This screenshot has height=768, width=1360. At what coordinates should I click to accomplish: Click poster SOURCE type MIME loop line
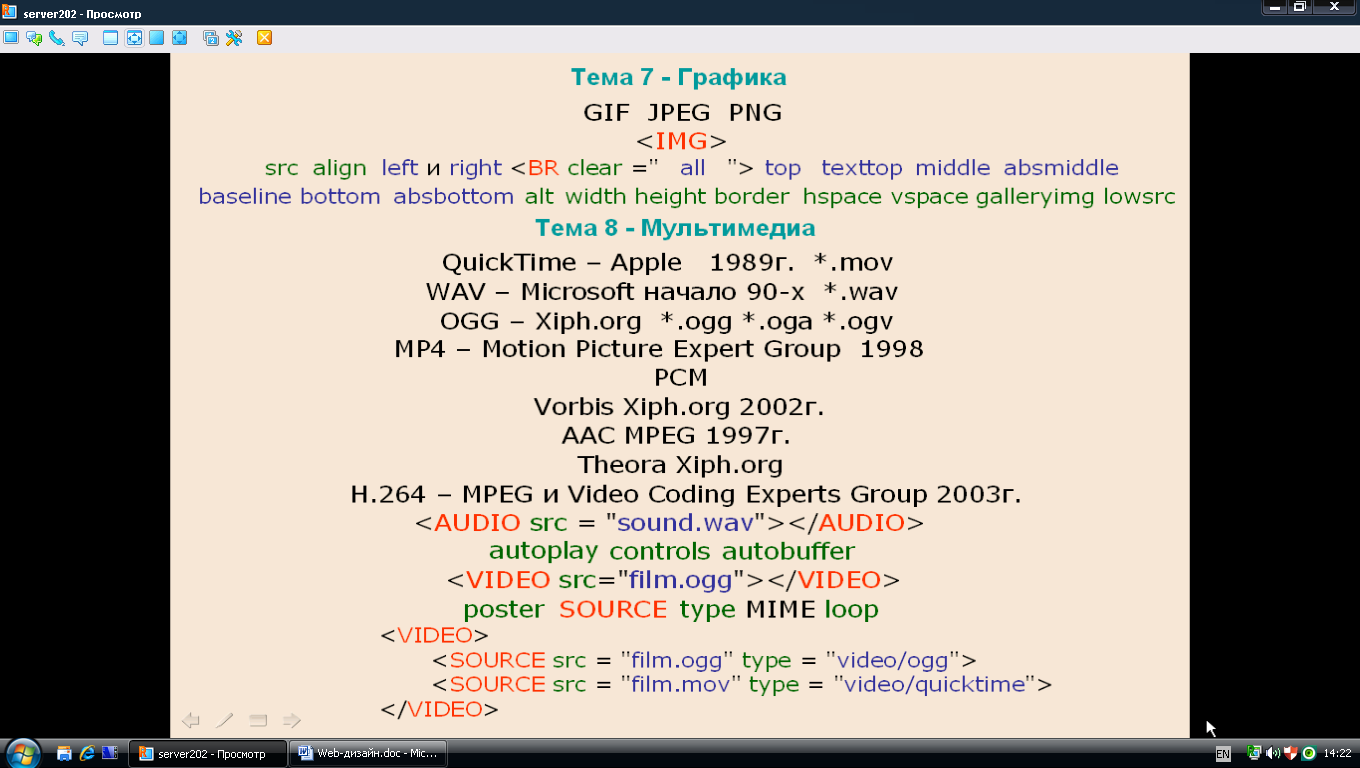click(x=671, y=609)
